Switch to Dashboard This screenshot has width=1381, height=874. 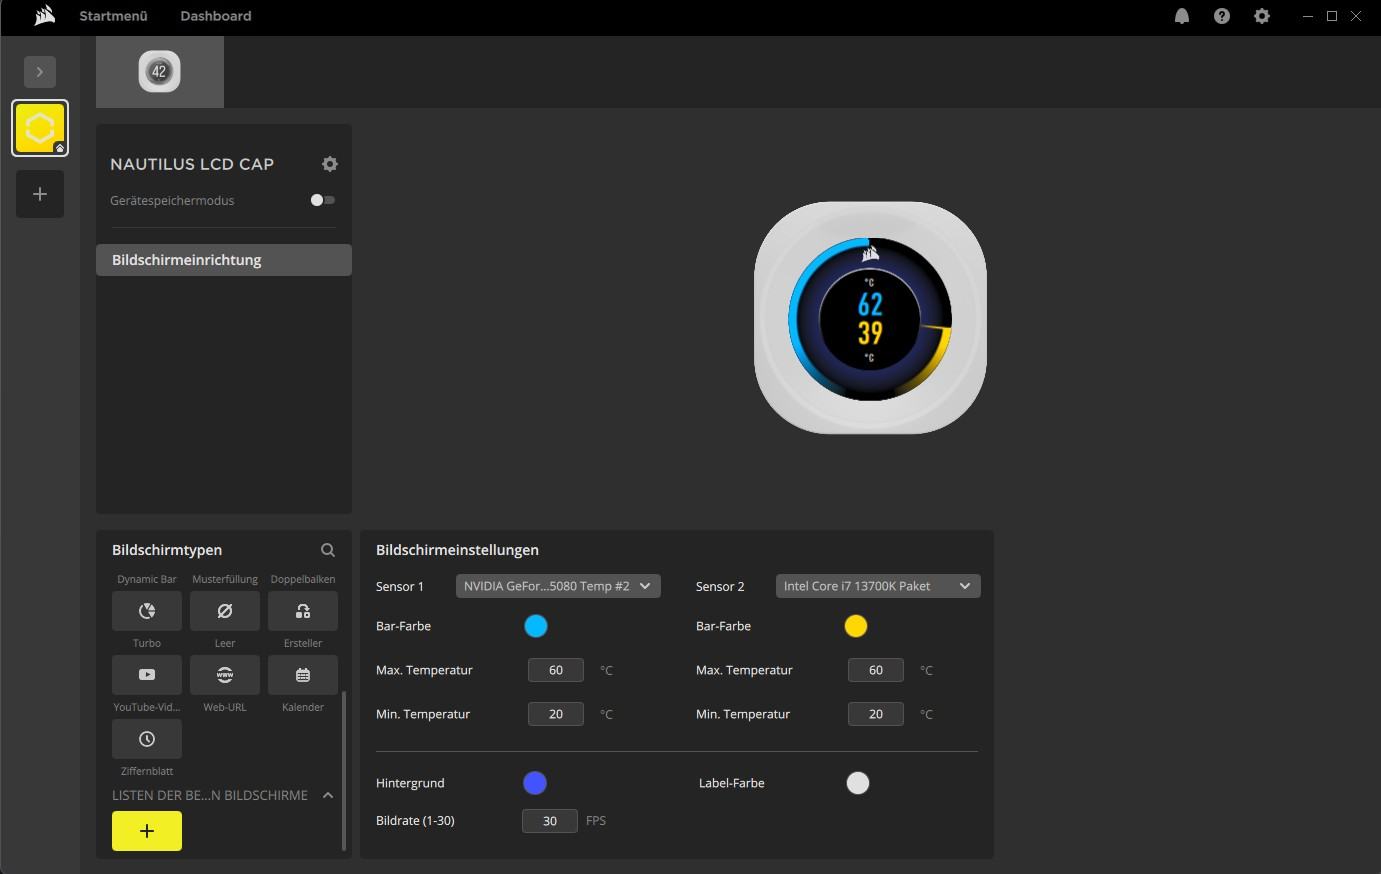click(x=216, y=16)
